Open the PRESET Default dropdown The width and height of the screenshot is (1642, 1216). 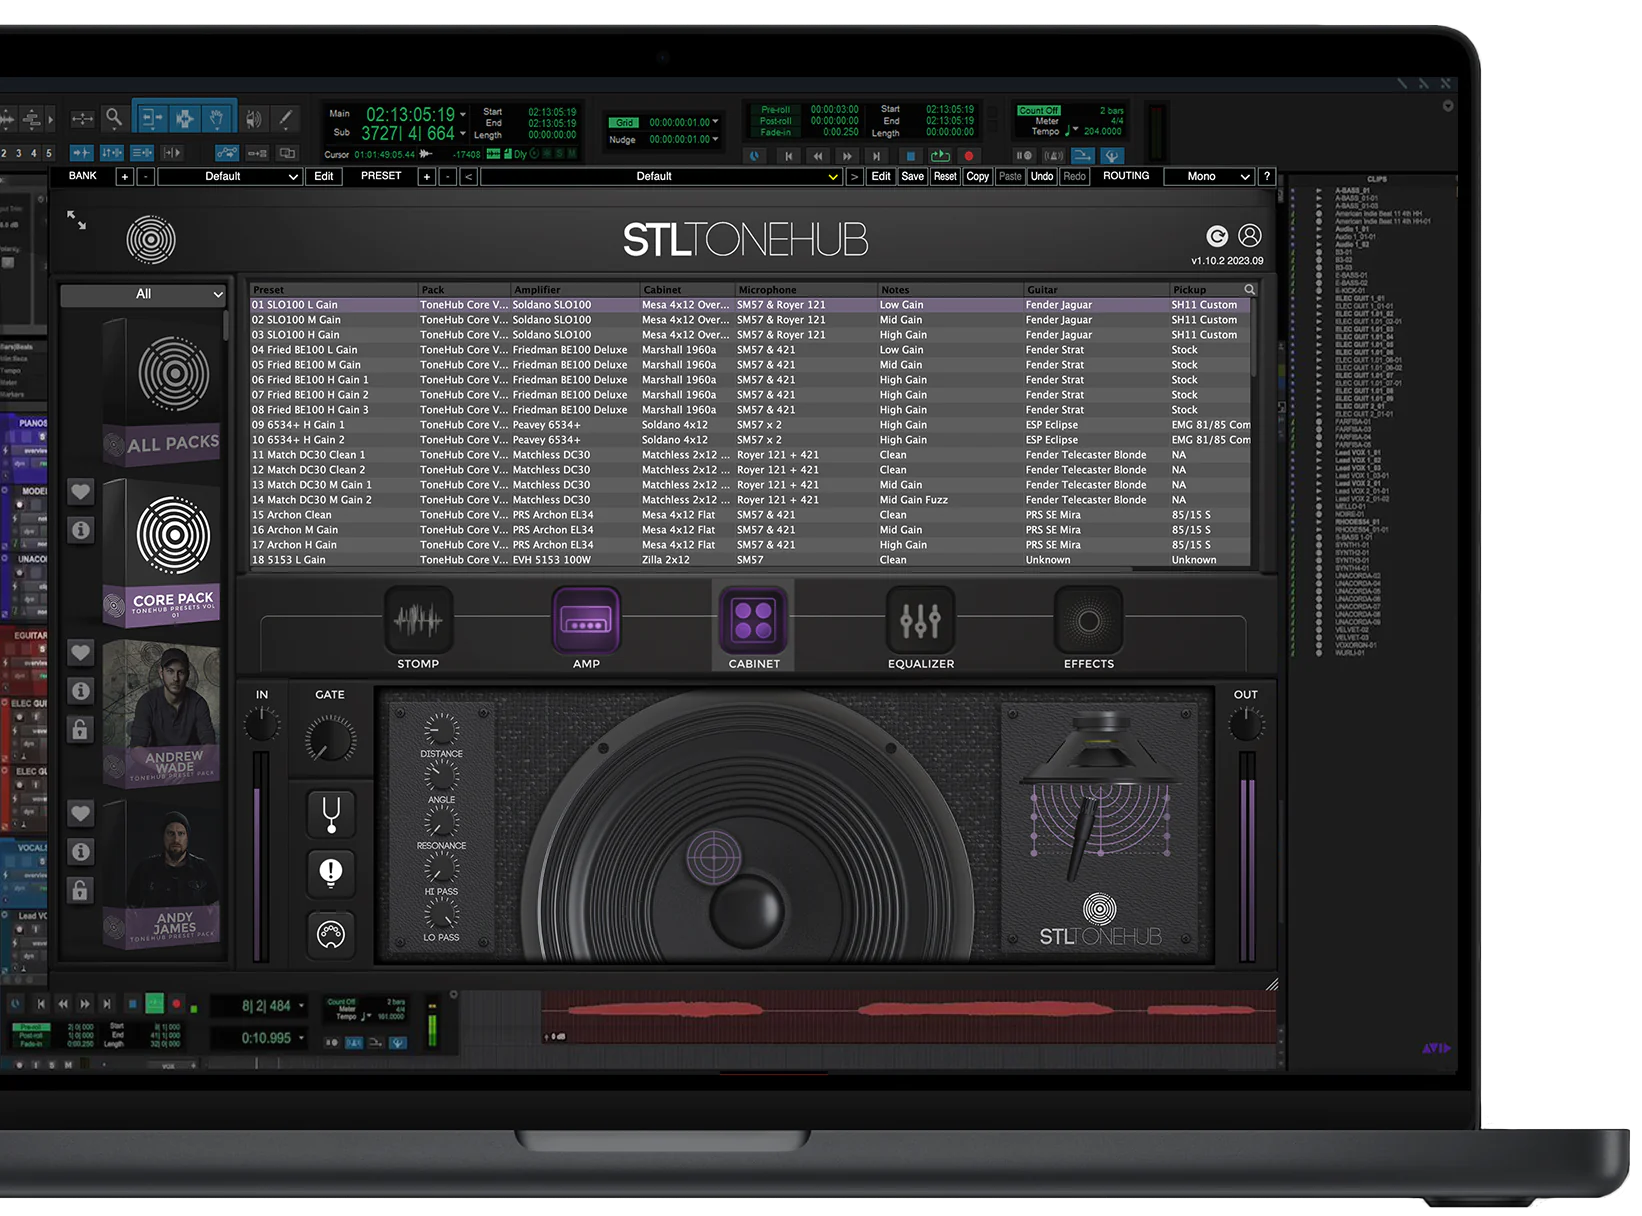pyautogui.click(x=661, y=176)
